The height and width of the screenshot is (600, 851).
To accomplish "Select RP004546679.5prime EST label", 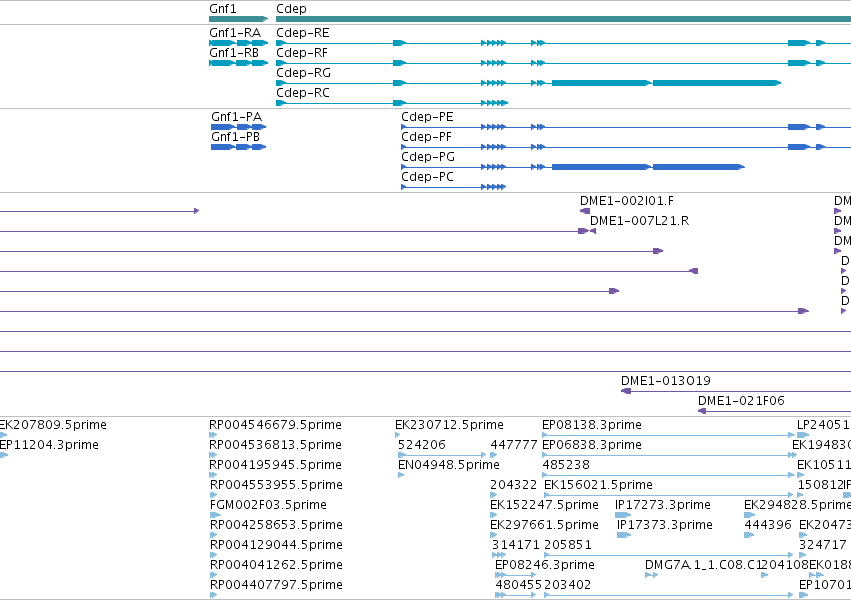I will (x=276, y=425).
